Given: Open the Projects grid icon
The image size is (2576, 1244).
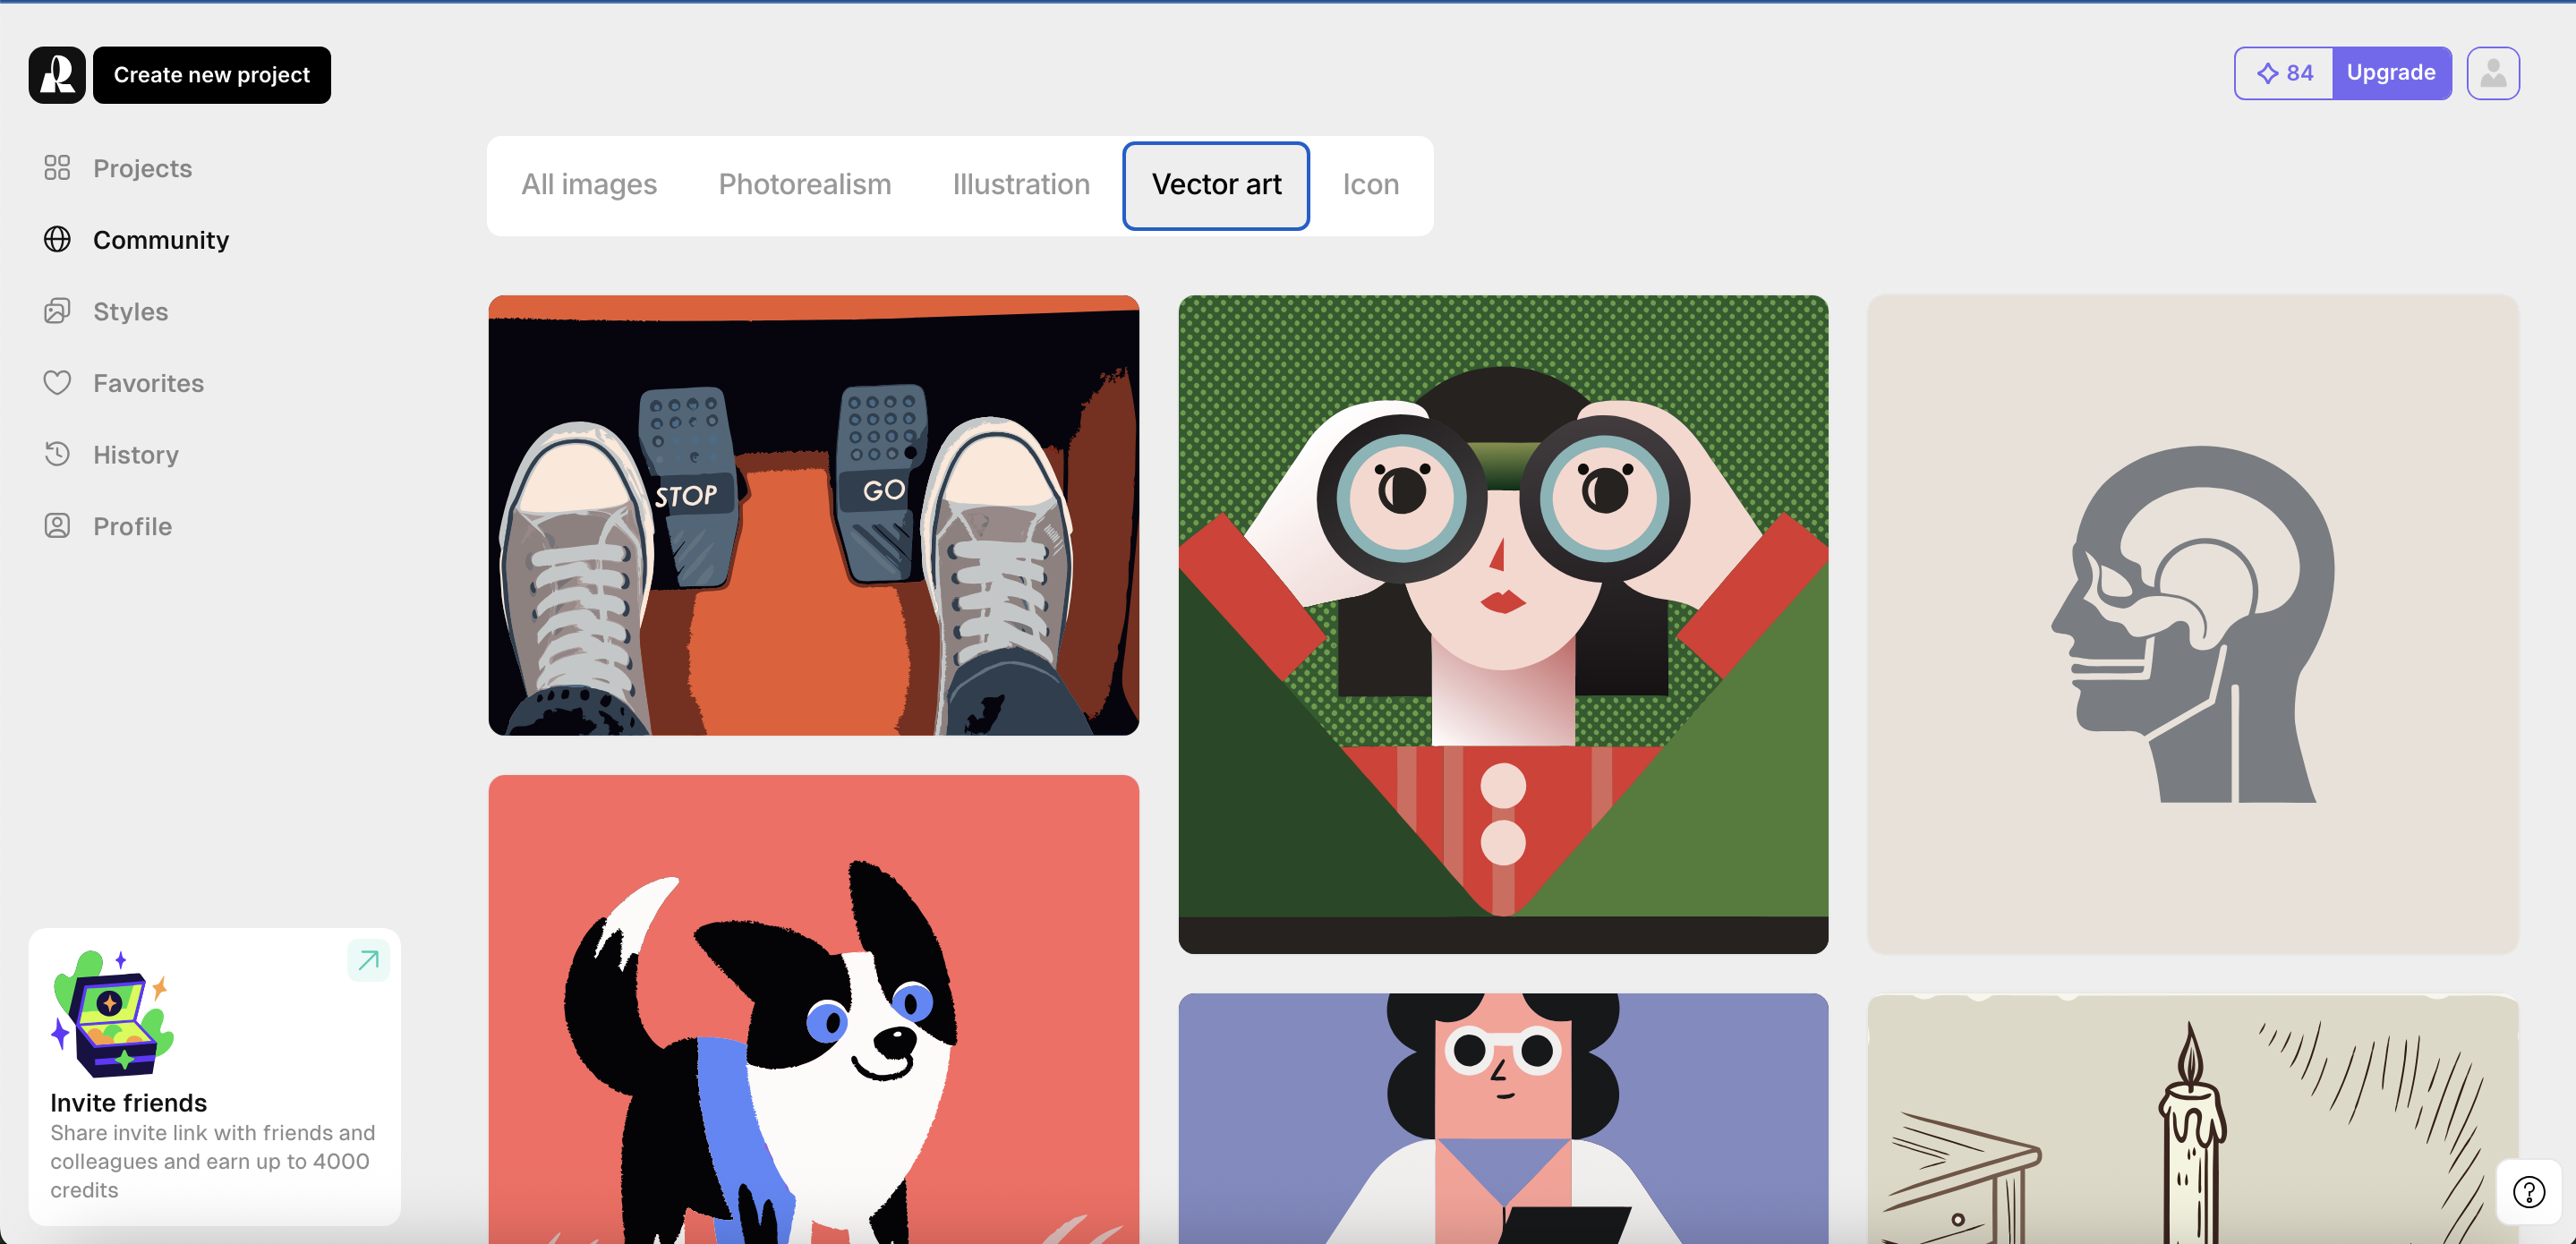Looking at the screenshot, I should [57, 168].
